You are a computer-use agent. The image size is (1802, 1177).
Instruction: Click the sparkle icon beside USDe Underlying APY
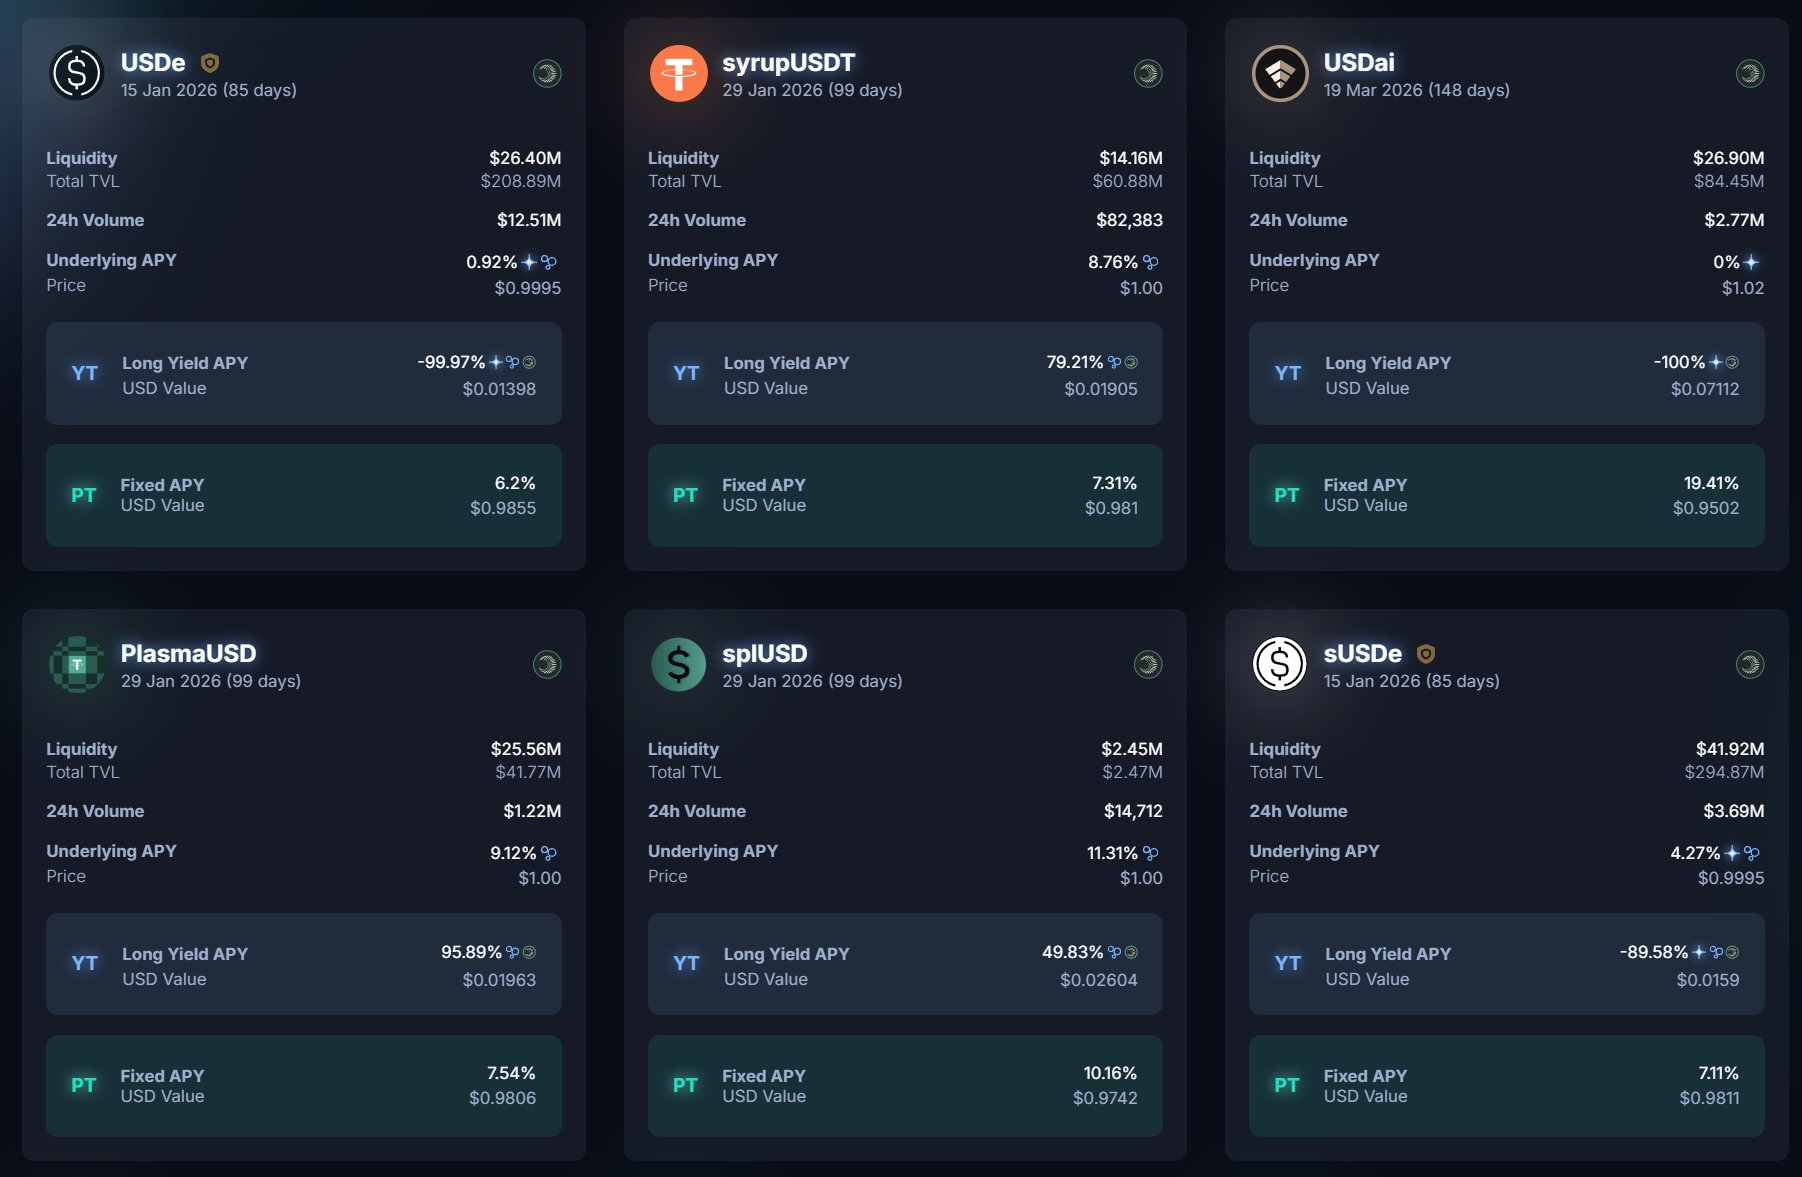(x=528, y=262)
